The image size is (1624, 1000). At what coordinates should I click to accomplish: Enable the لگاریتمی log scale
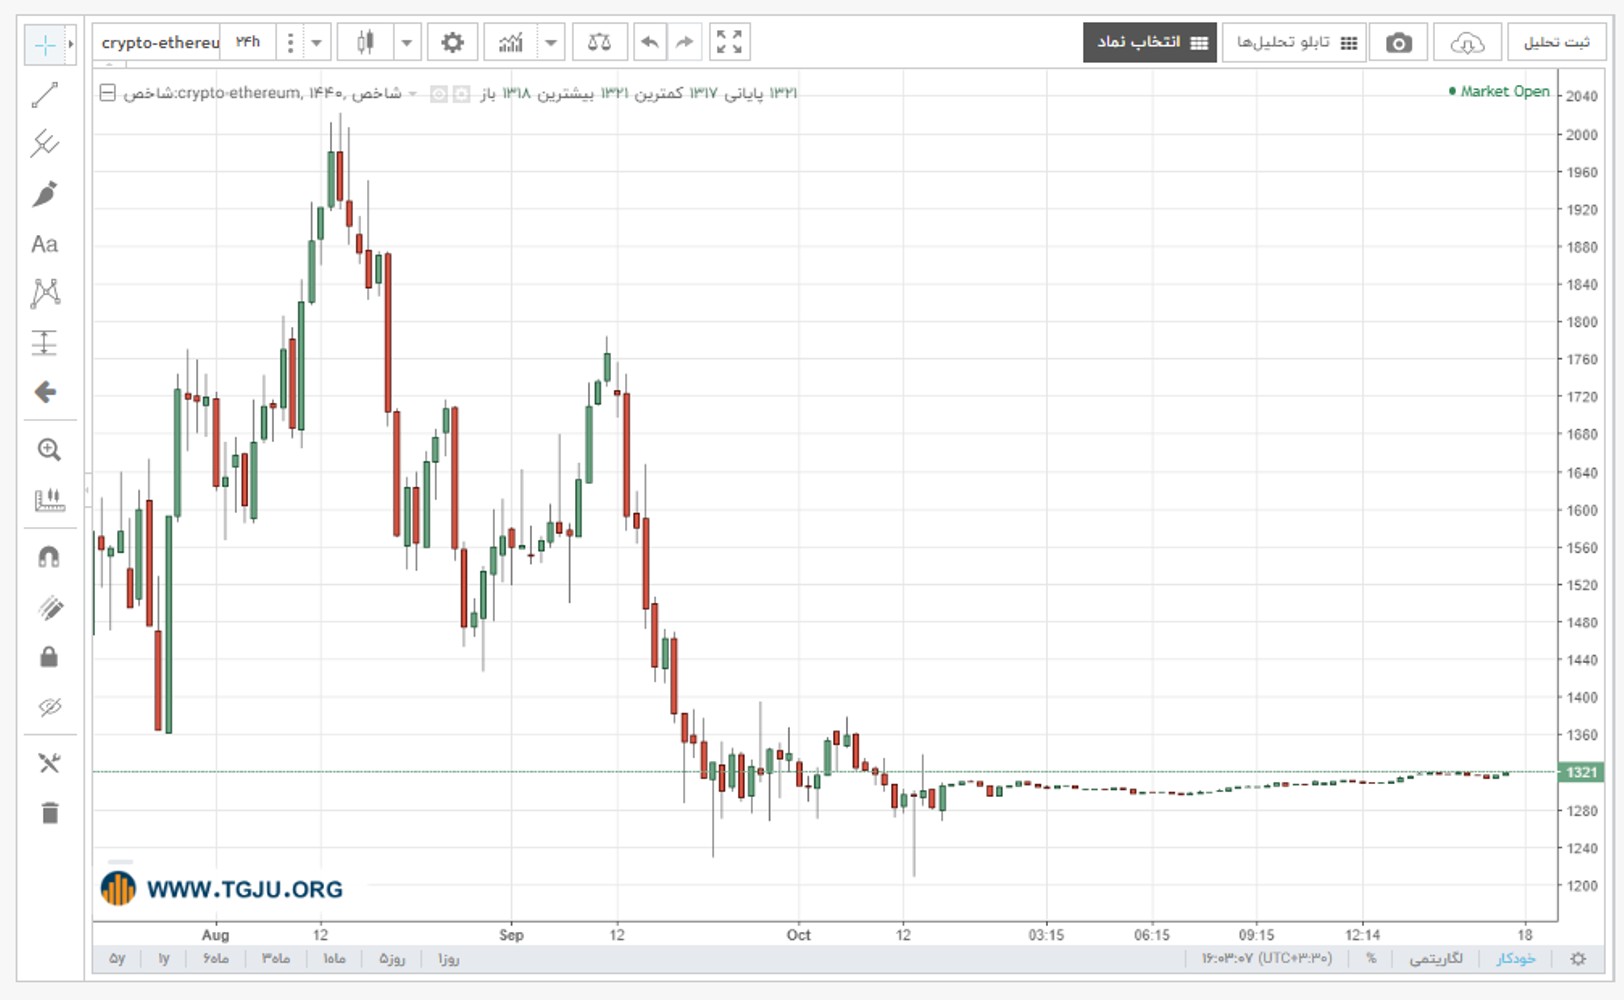coord(1435,958)
